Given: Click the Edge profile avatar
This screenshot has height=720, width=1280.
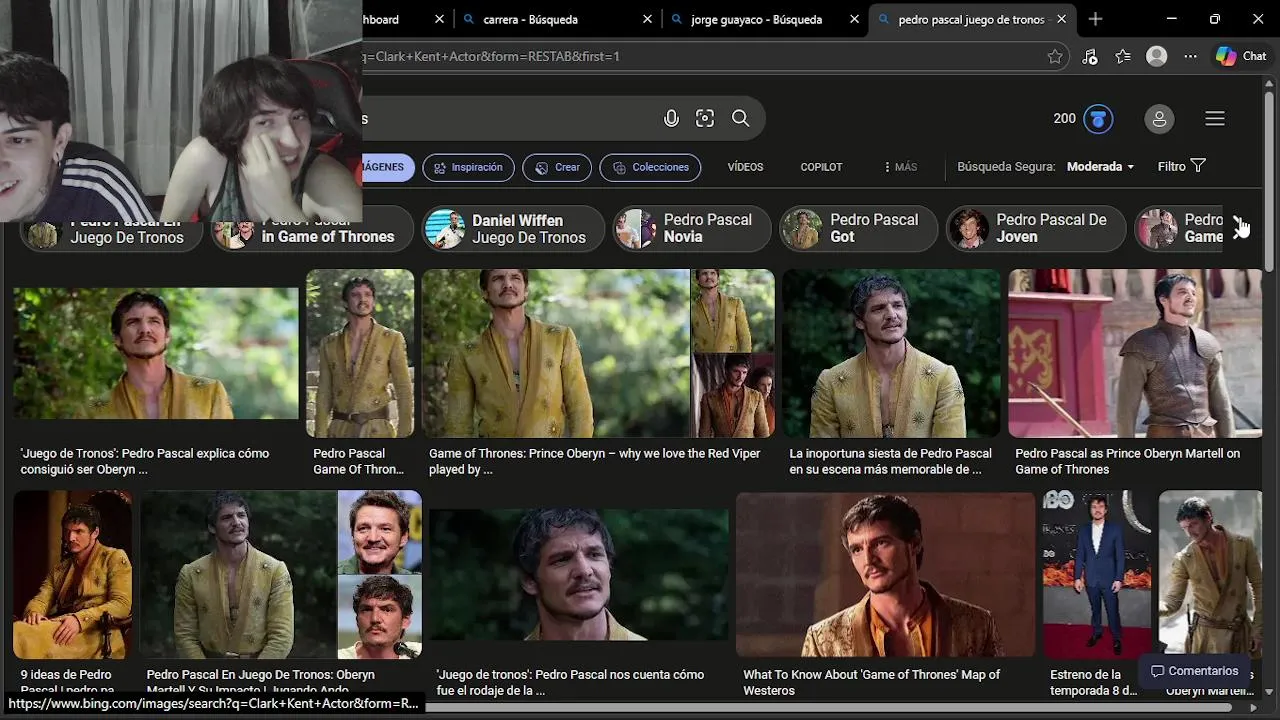Looking at the screenshot, I should [x=1157, y=57].
